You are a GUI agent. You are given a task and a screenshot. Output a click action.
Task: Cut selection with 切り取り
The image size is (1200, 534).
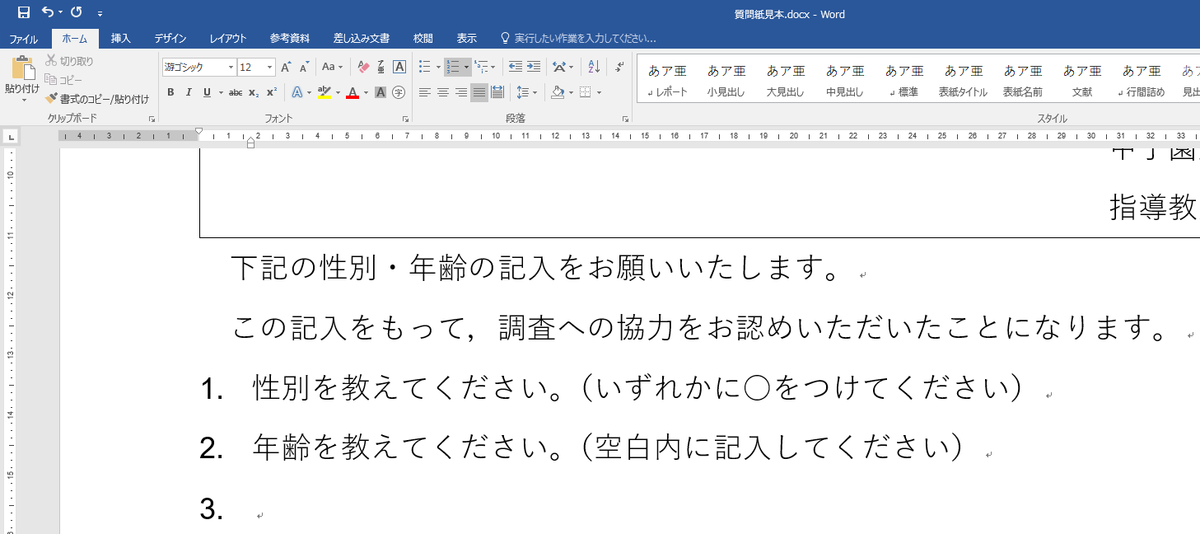coord(69,61)
